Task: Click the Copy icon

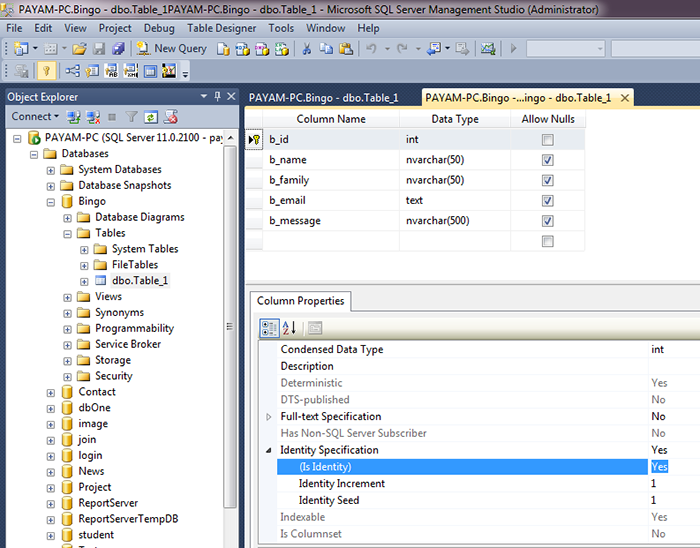Action: pyautogui.click(x=326, y=48)
